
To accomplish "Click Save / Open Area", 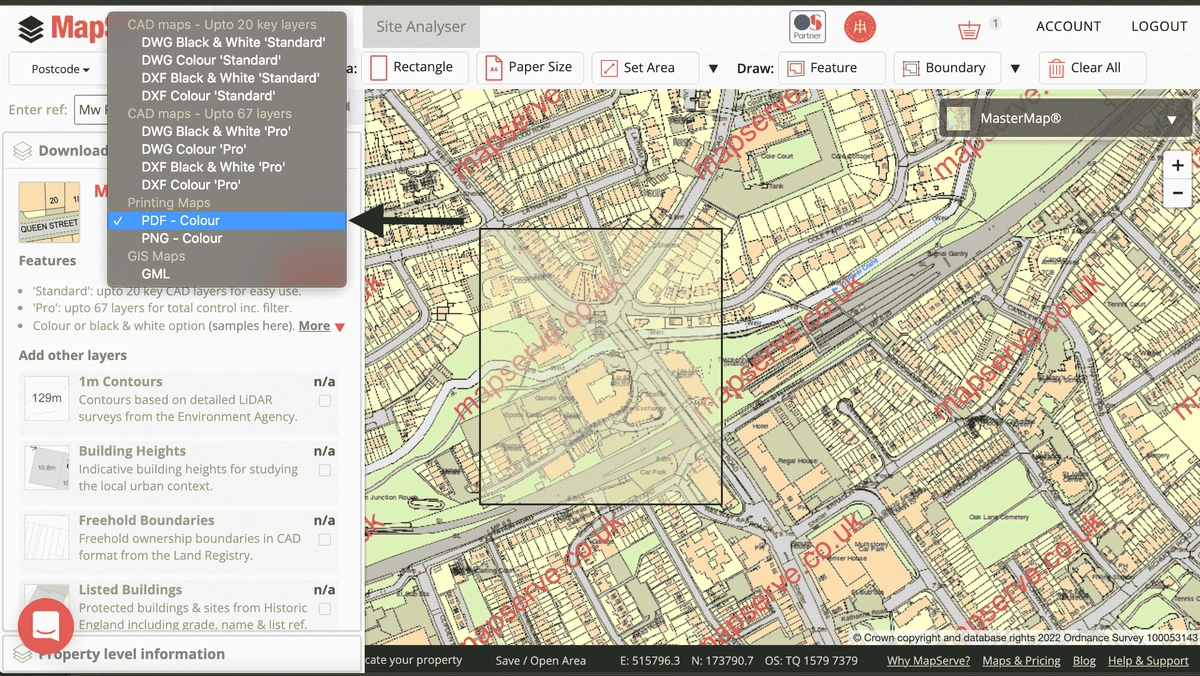I will [x=541, y=660].
